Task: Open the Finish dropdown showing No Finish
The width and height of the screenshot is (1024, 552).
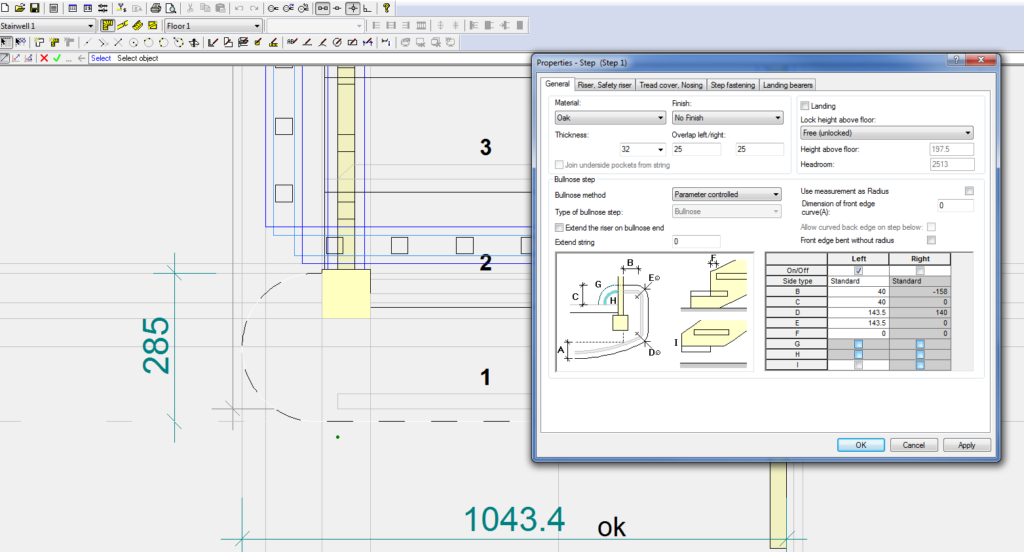Action: pyautogui.click(x=727, y=118)
